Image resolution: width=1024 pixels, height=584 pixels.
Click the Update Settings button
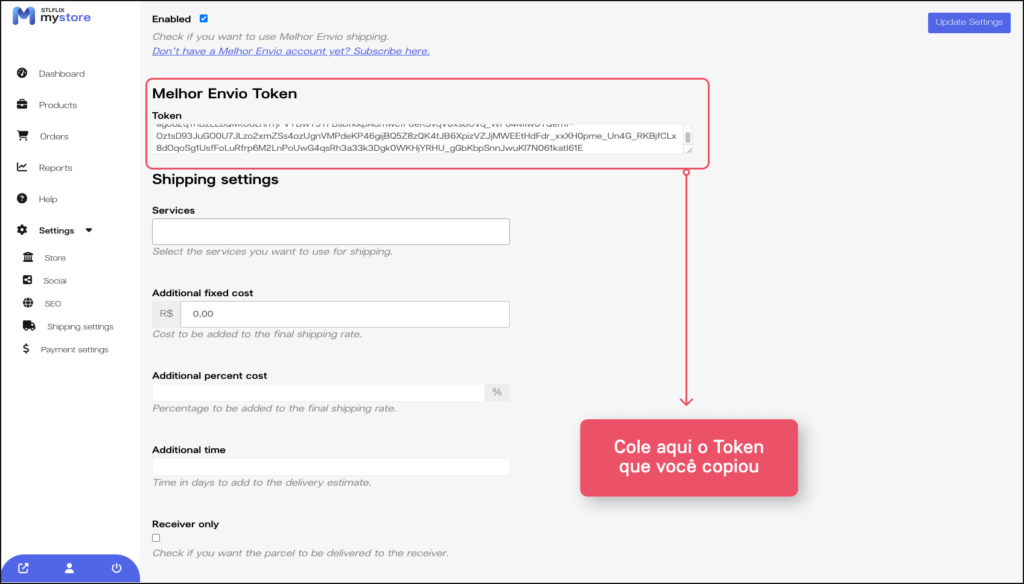click(x=968, y=22)
